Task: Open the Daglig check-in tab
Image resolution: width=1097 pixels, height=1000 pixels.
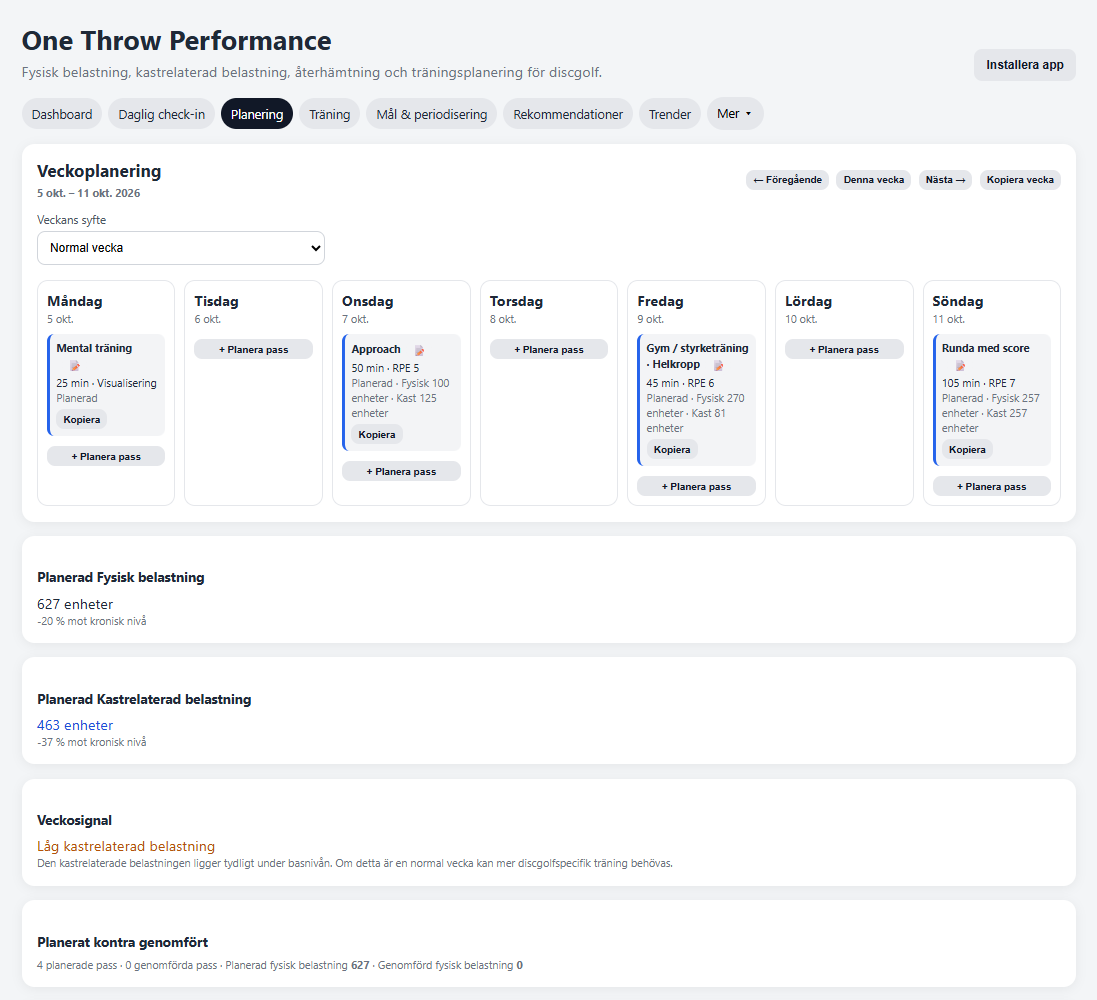Action: [x=162, y=114]
